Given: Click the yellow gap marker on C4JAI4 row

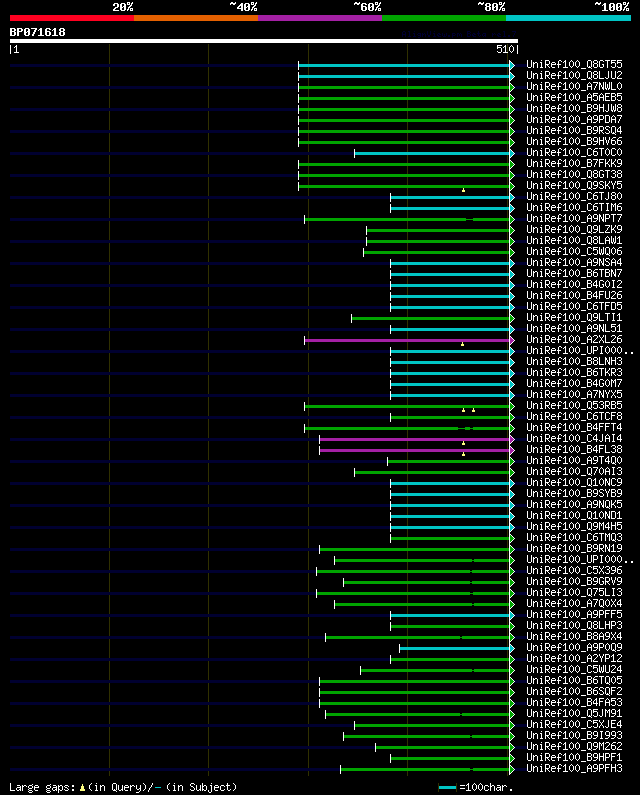Looking at the screenshot, I should click(464, 443).
